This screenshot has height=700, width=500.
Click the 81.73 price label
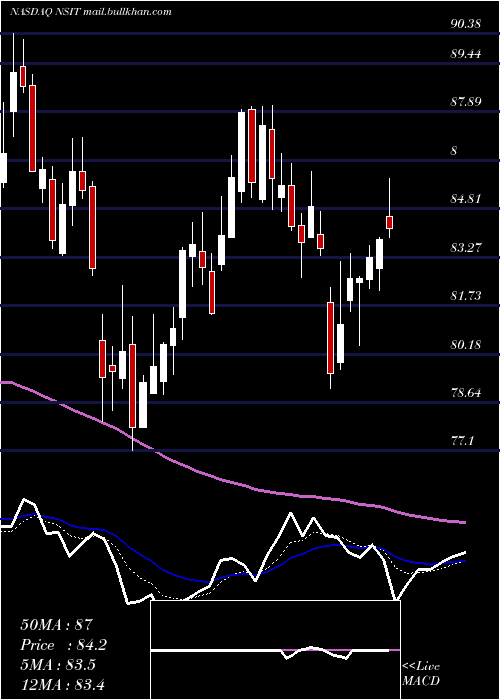tap(466, 296)
